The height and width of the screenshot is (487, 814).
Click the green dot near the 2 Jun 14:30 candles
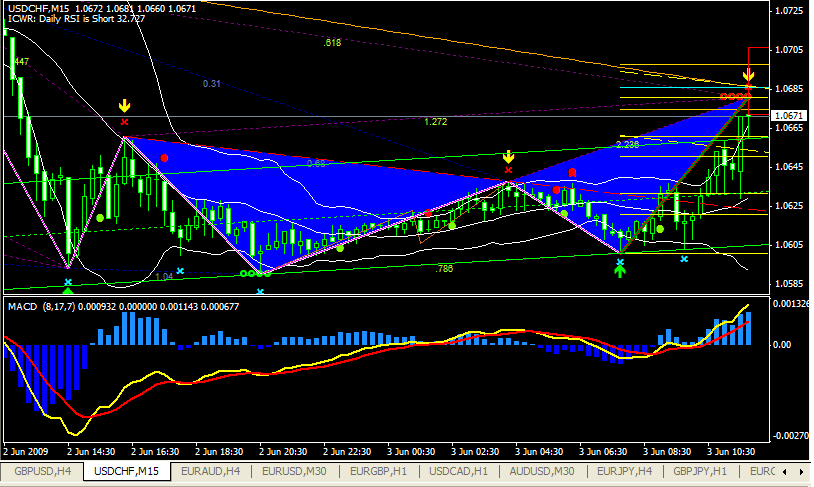tap(100, 218)
